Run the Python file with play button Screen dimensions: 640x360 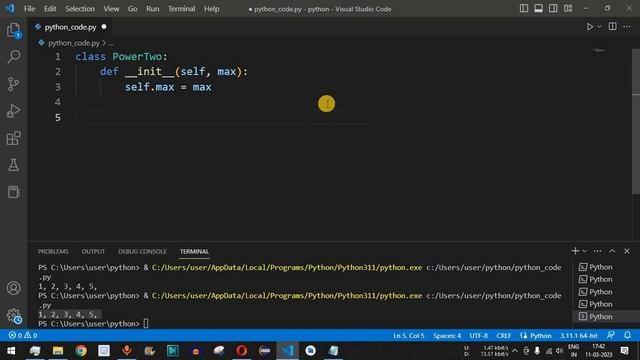[589, 27]
